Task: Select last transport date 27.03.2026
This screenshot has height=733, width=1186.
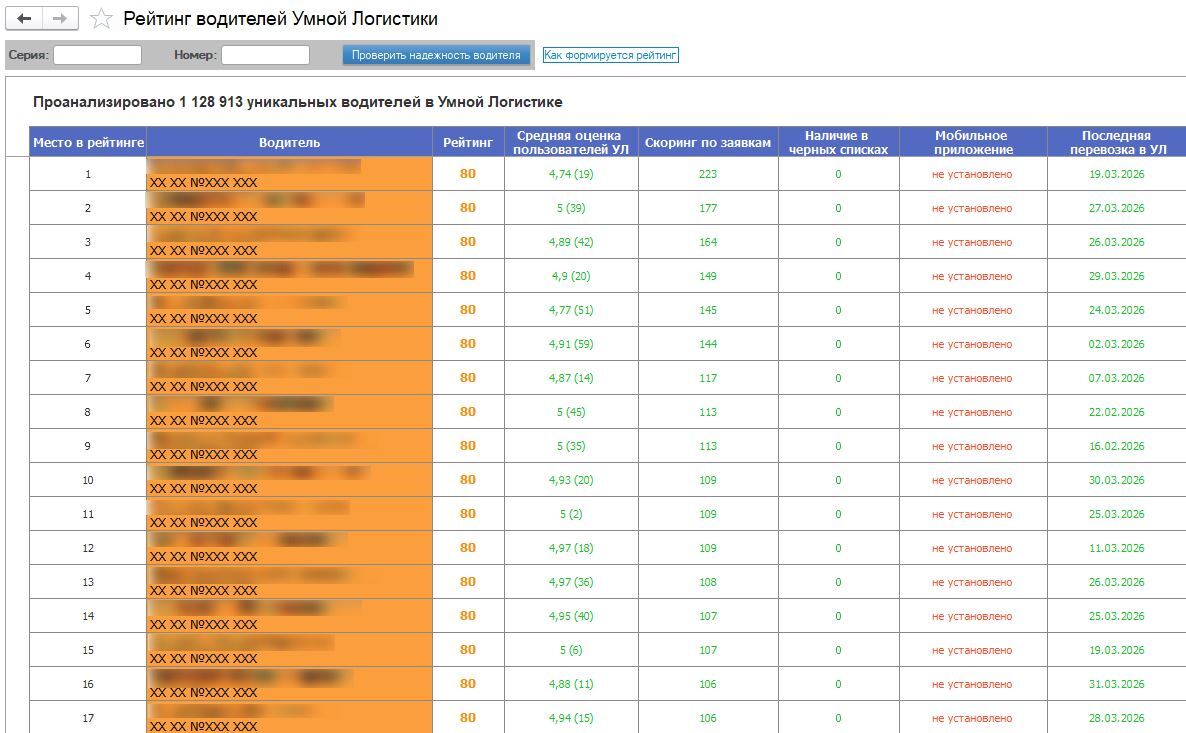Action: pyautogui.click(x=1116, y=208)
